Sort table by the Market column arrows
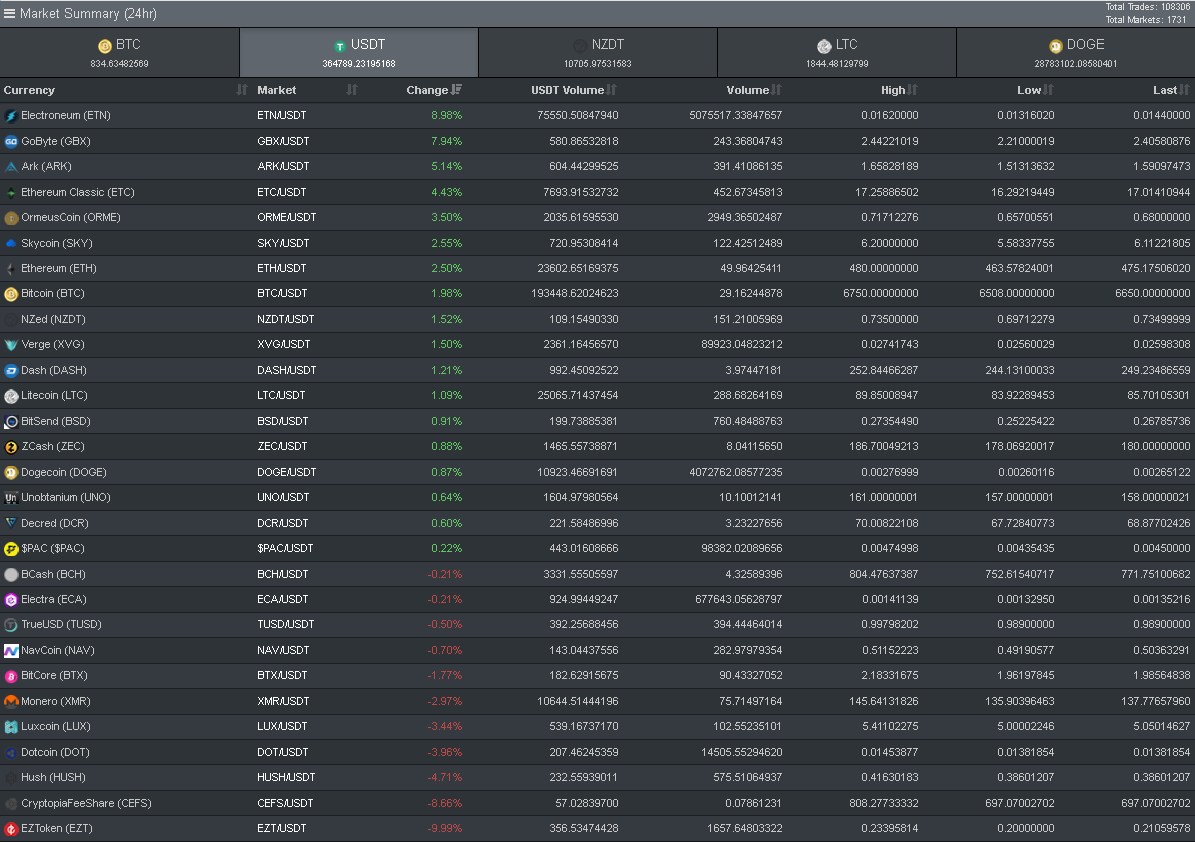This screenshot has height=842, width=1195. [351, 90]
